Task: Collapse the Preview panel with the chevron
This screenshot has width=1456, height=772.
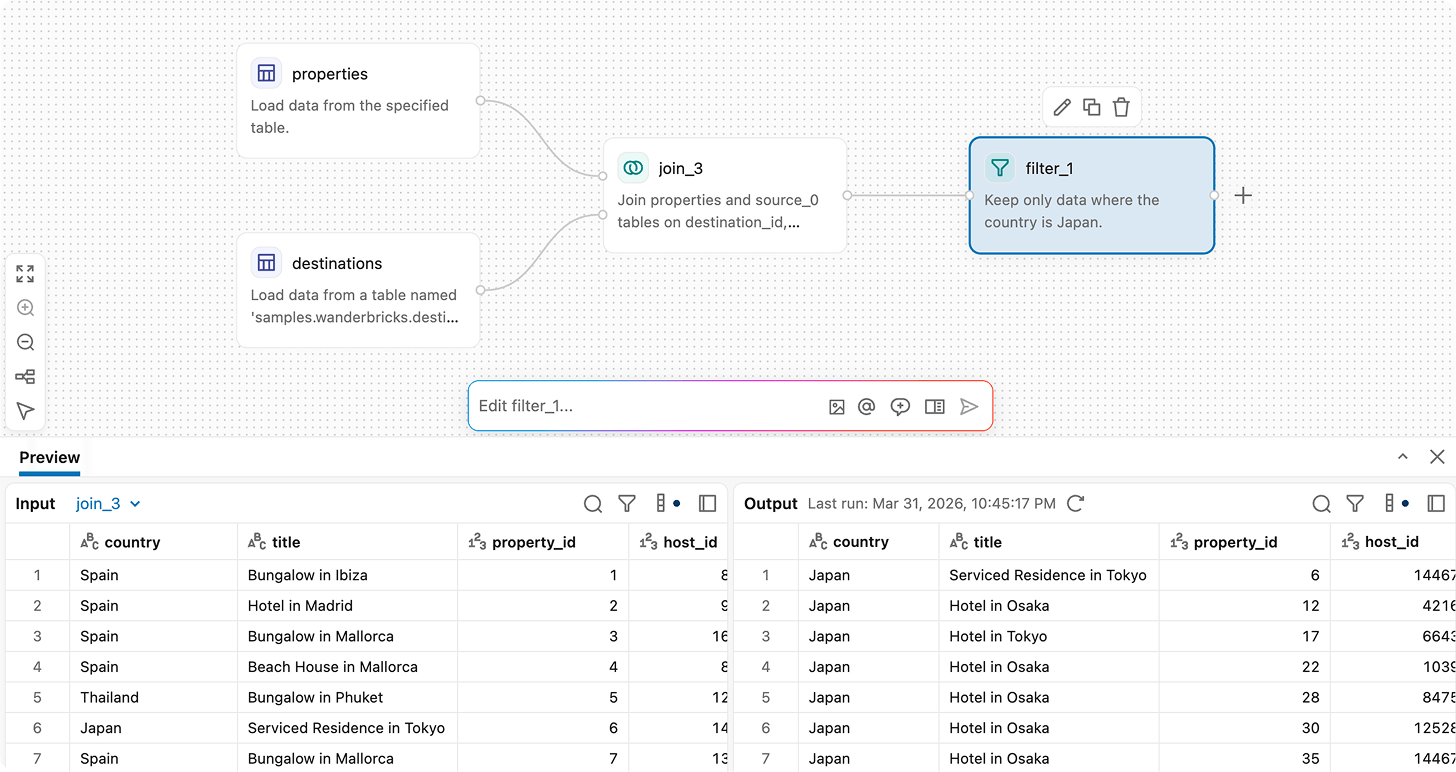Action: [x=1403, y=457]
